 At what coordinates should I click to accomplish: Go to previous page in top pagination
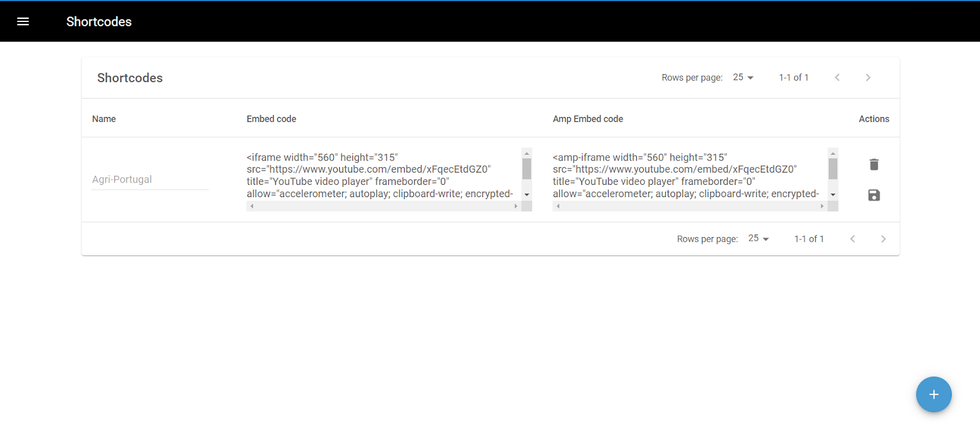click(837, 77)
